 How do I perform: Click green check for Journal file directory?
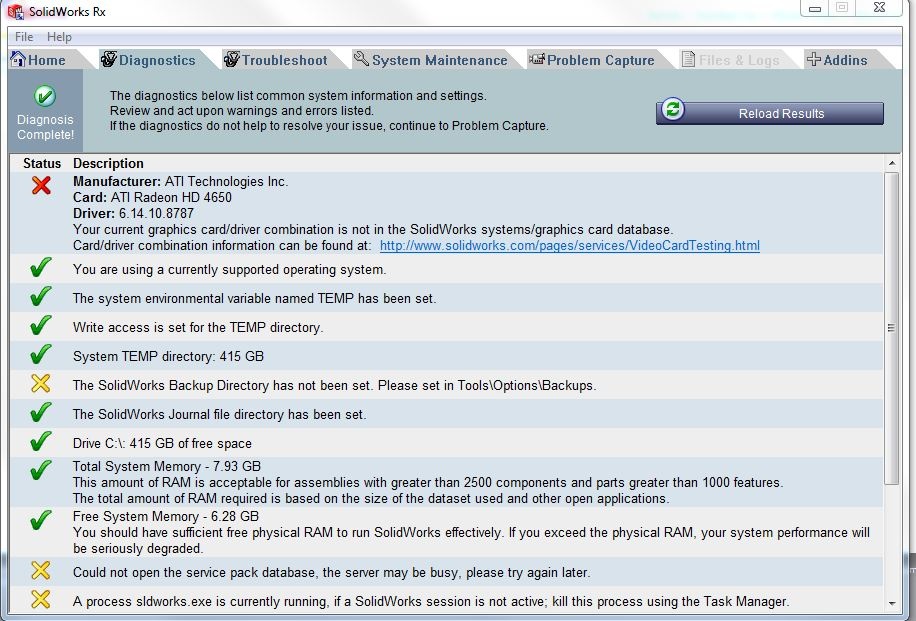click(40, 412)
